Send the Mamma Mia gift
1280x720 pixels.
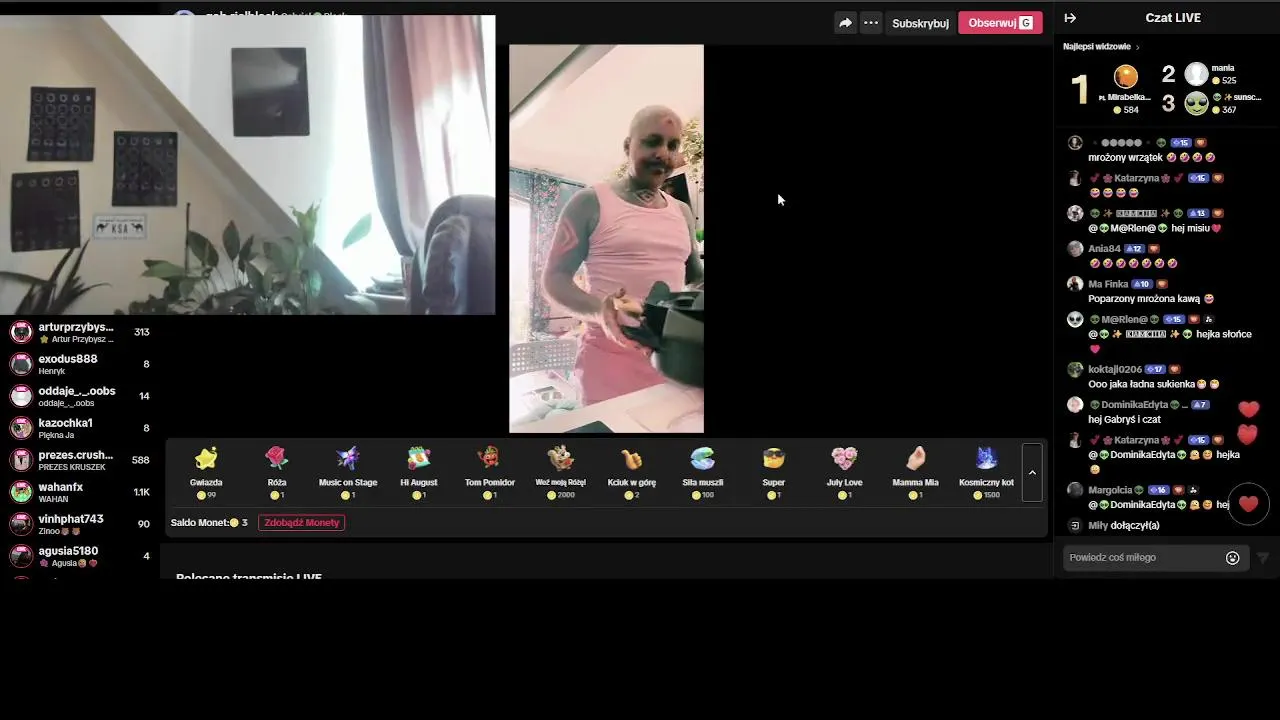(915, 472)
